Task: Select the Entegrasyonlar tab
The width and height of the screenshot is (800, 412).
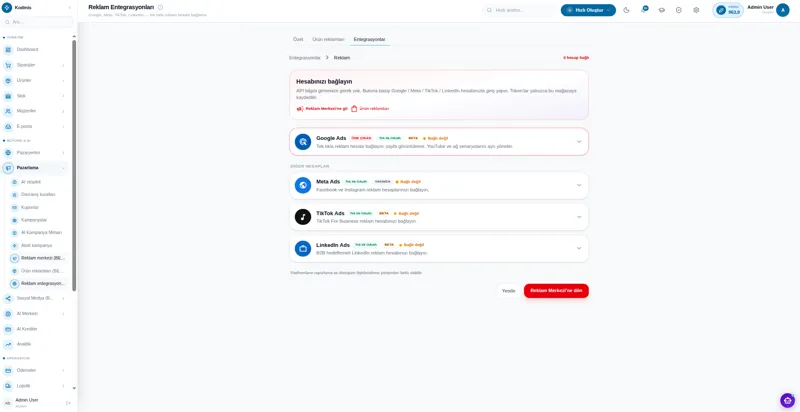Action: (369, 39)
